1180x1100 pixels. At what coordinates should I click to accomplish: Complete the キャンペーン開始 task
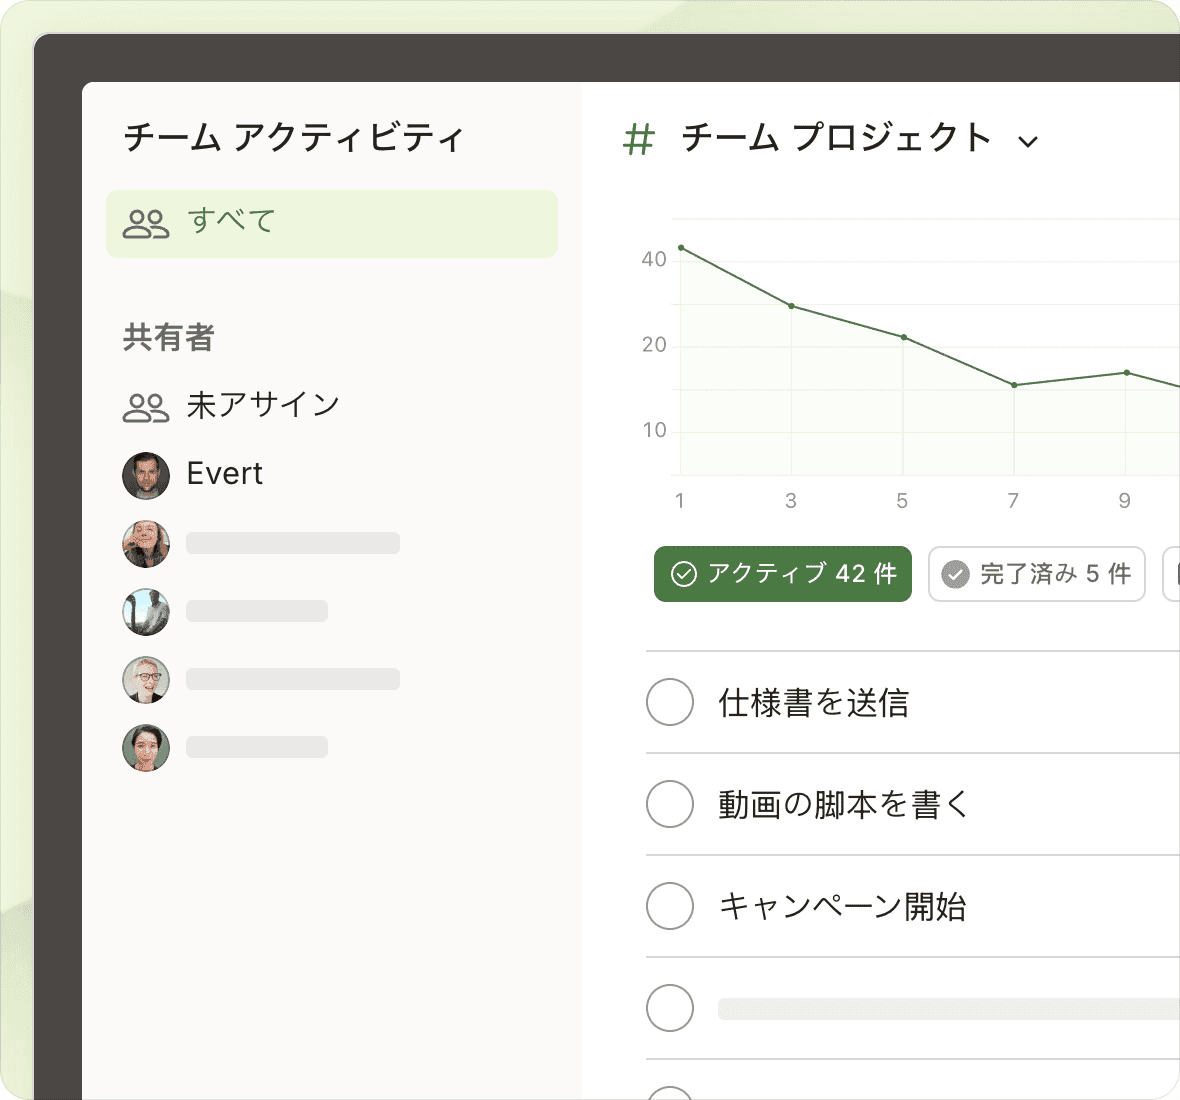point(670,906)
